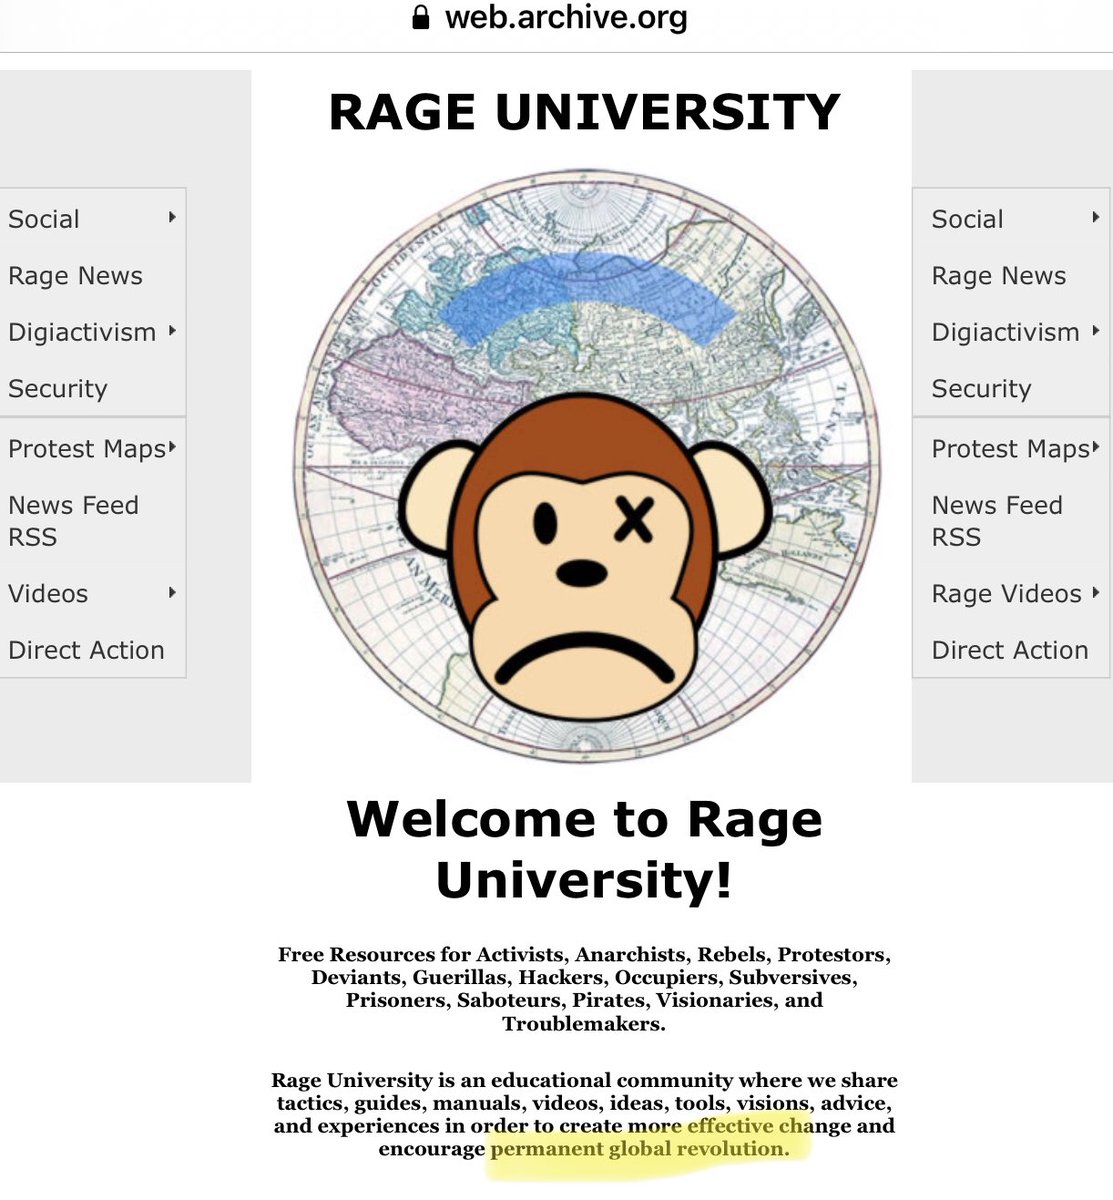Screen dimensions: 1113x1200
Task: Expand the right Rage Videos submenu arrow
Action: [x=1096, y=592]
